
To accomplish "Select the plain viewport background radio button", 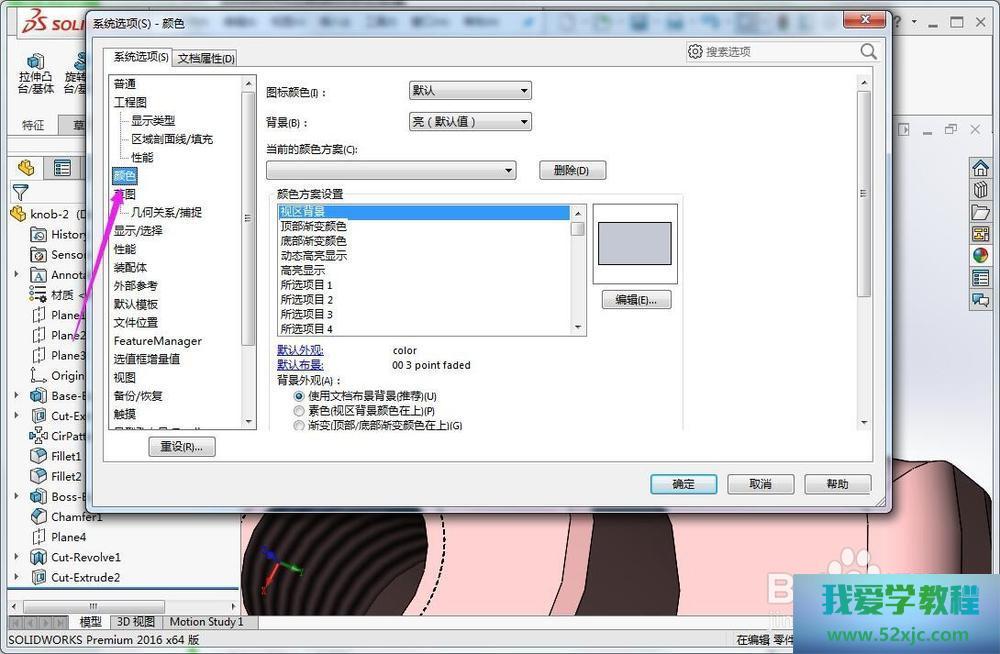I will point(299,411).
